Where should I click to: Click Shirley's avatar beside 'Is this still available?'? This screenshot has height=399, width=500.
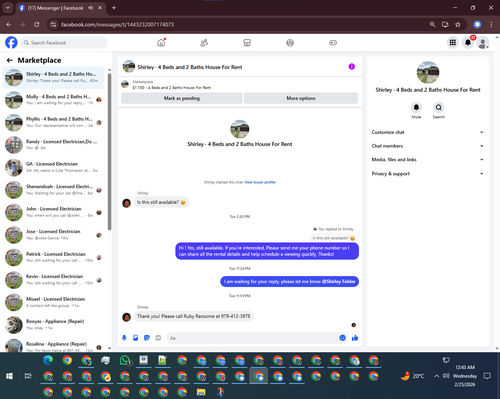click(x=126, y=203)
